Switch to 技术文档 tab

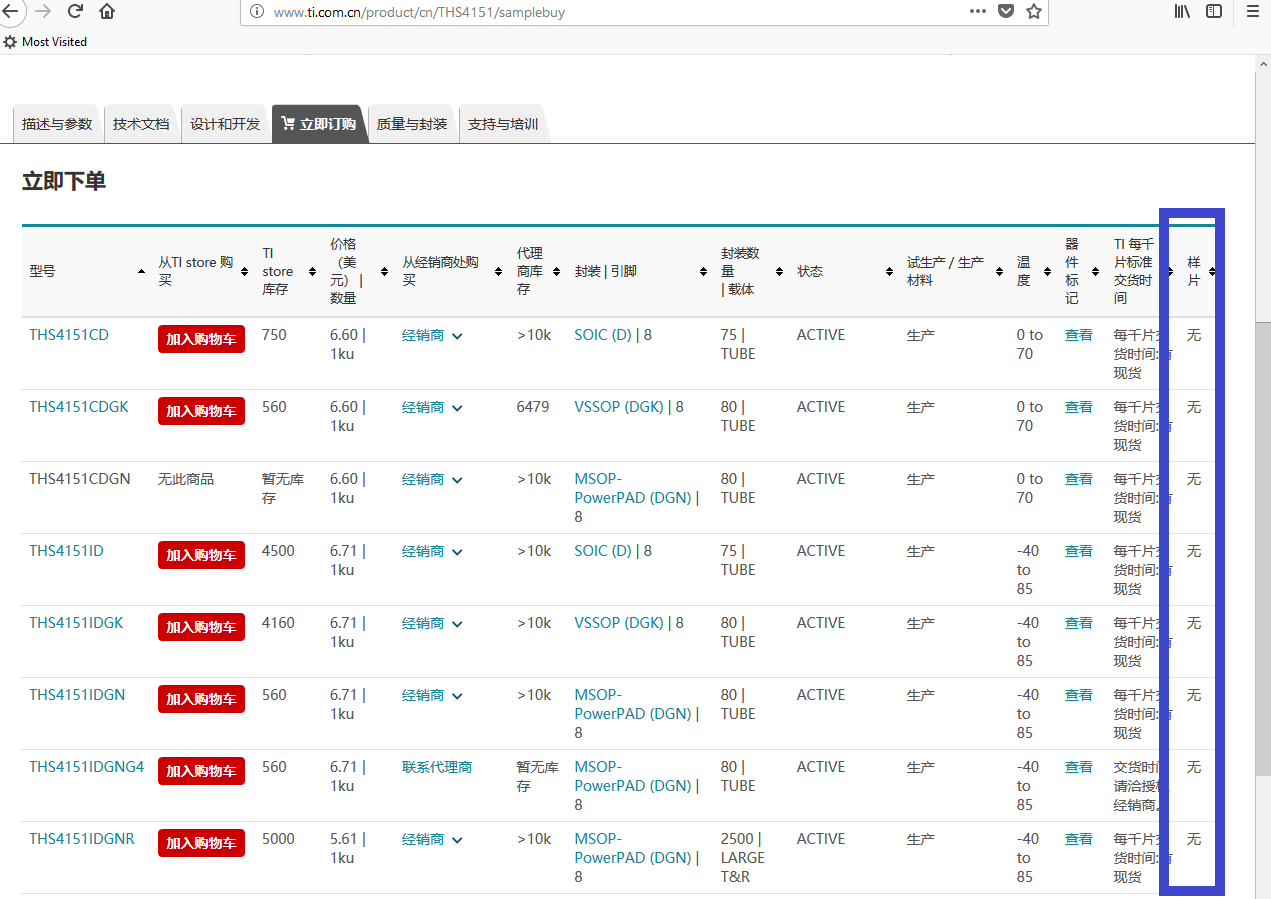141,124
